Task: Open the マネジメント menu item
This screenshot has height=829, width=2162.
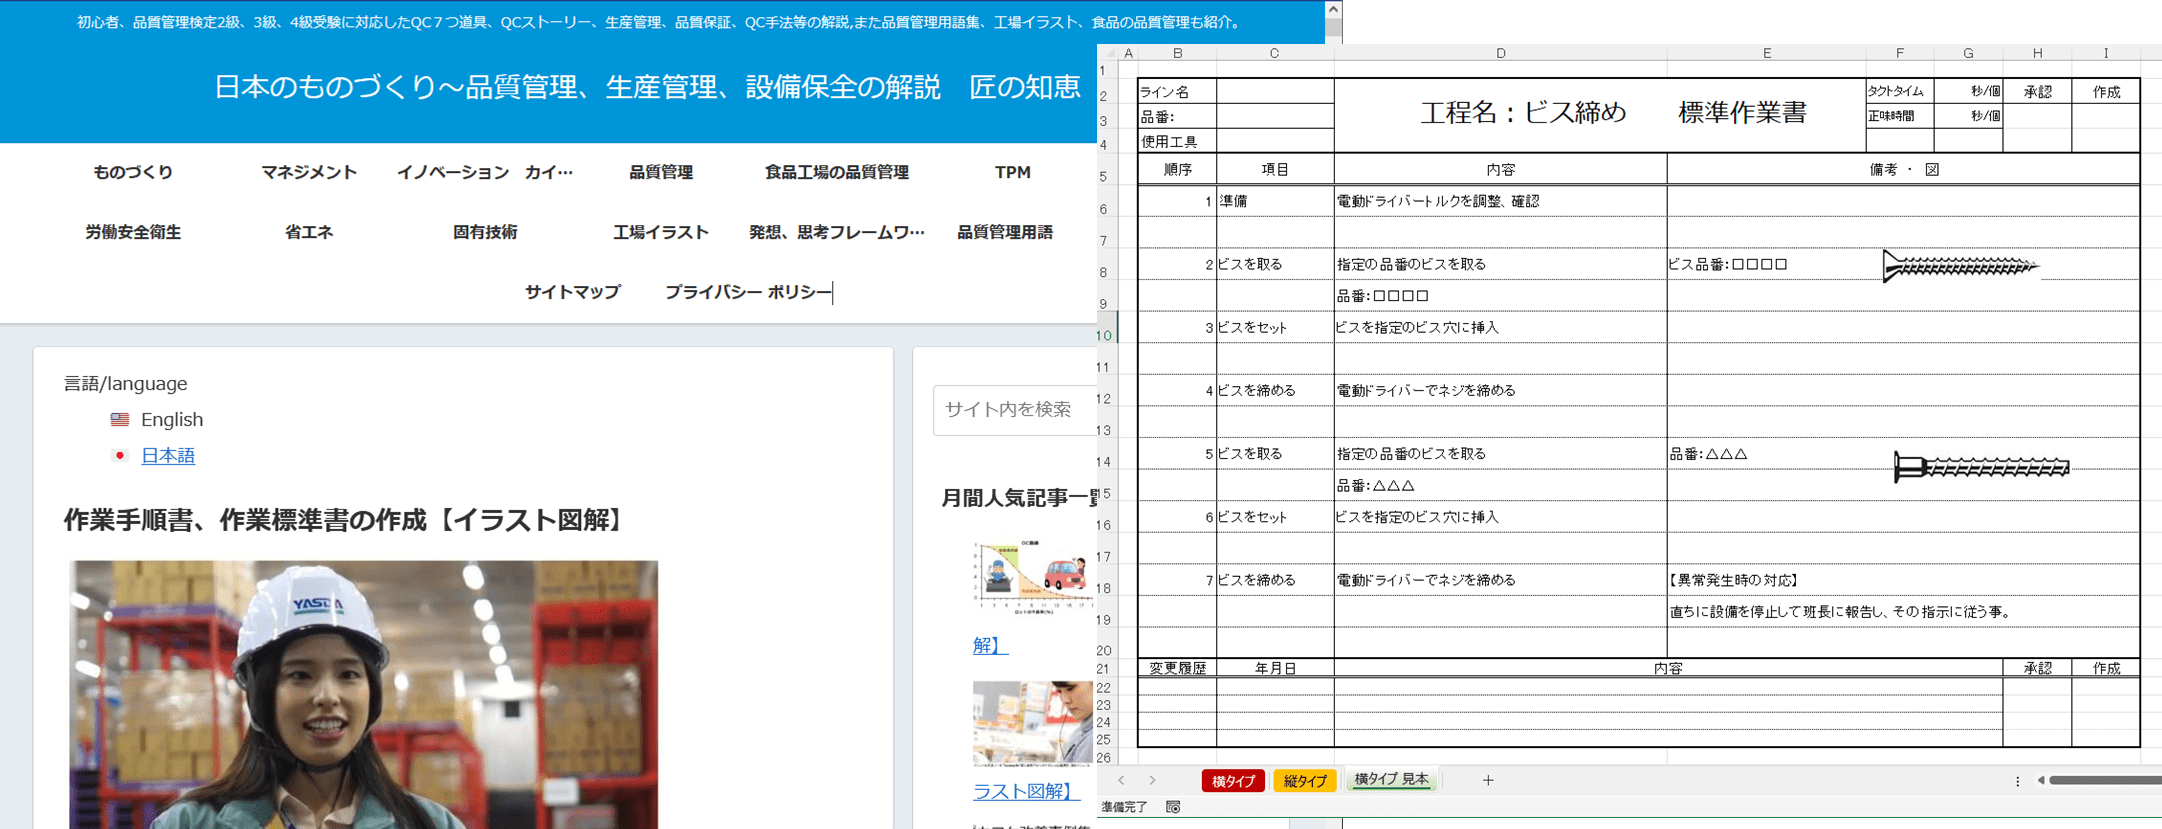Action: pyautogui.click(x=309, y=172)
